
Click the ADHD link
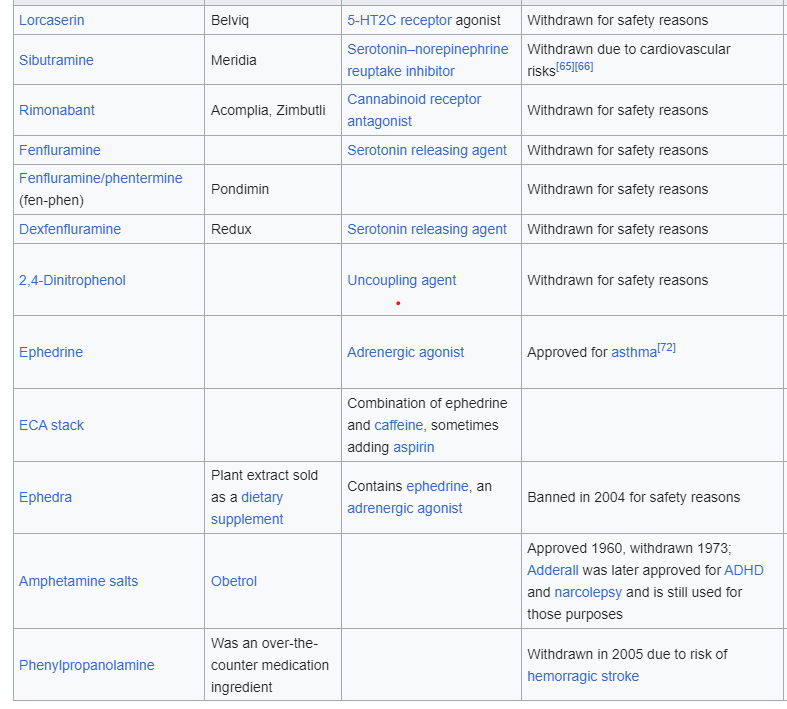[744, 570]
